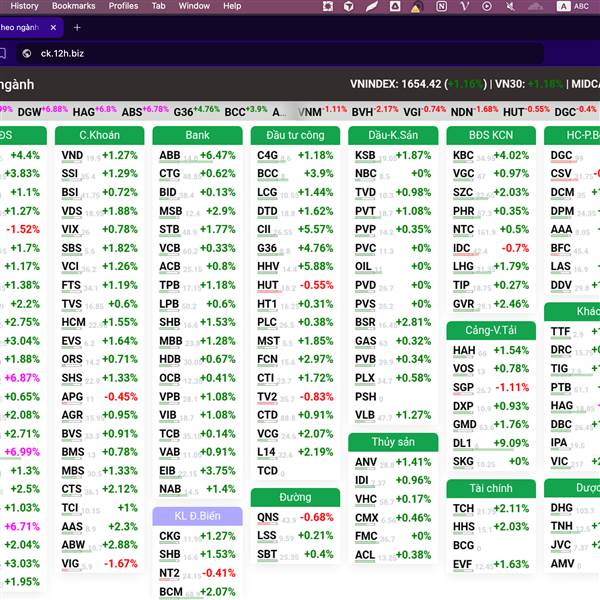600x600 pixels.
Task: Select the C.Khoán sector header
Action: tap(99, 135)
